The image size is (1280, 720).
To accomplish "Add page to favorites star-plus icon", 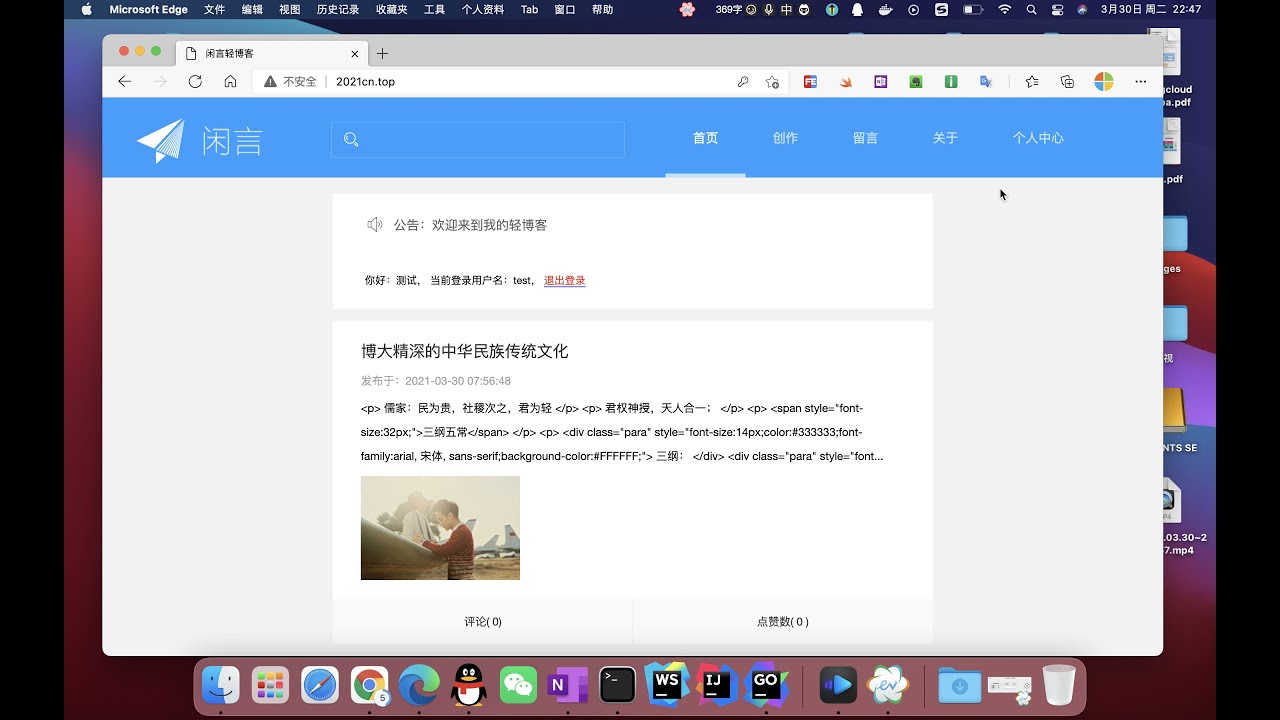I will click(772, 82).
